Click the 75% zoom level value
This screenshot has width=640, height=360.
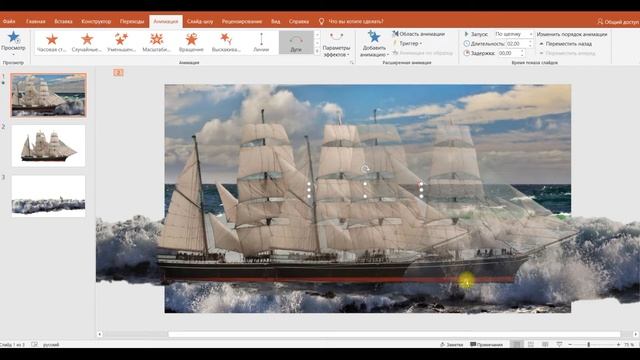[629, 344]
